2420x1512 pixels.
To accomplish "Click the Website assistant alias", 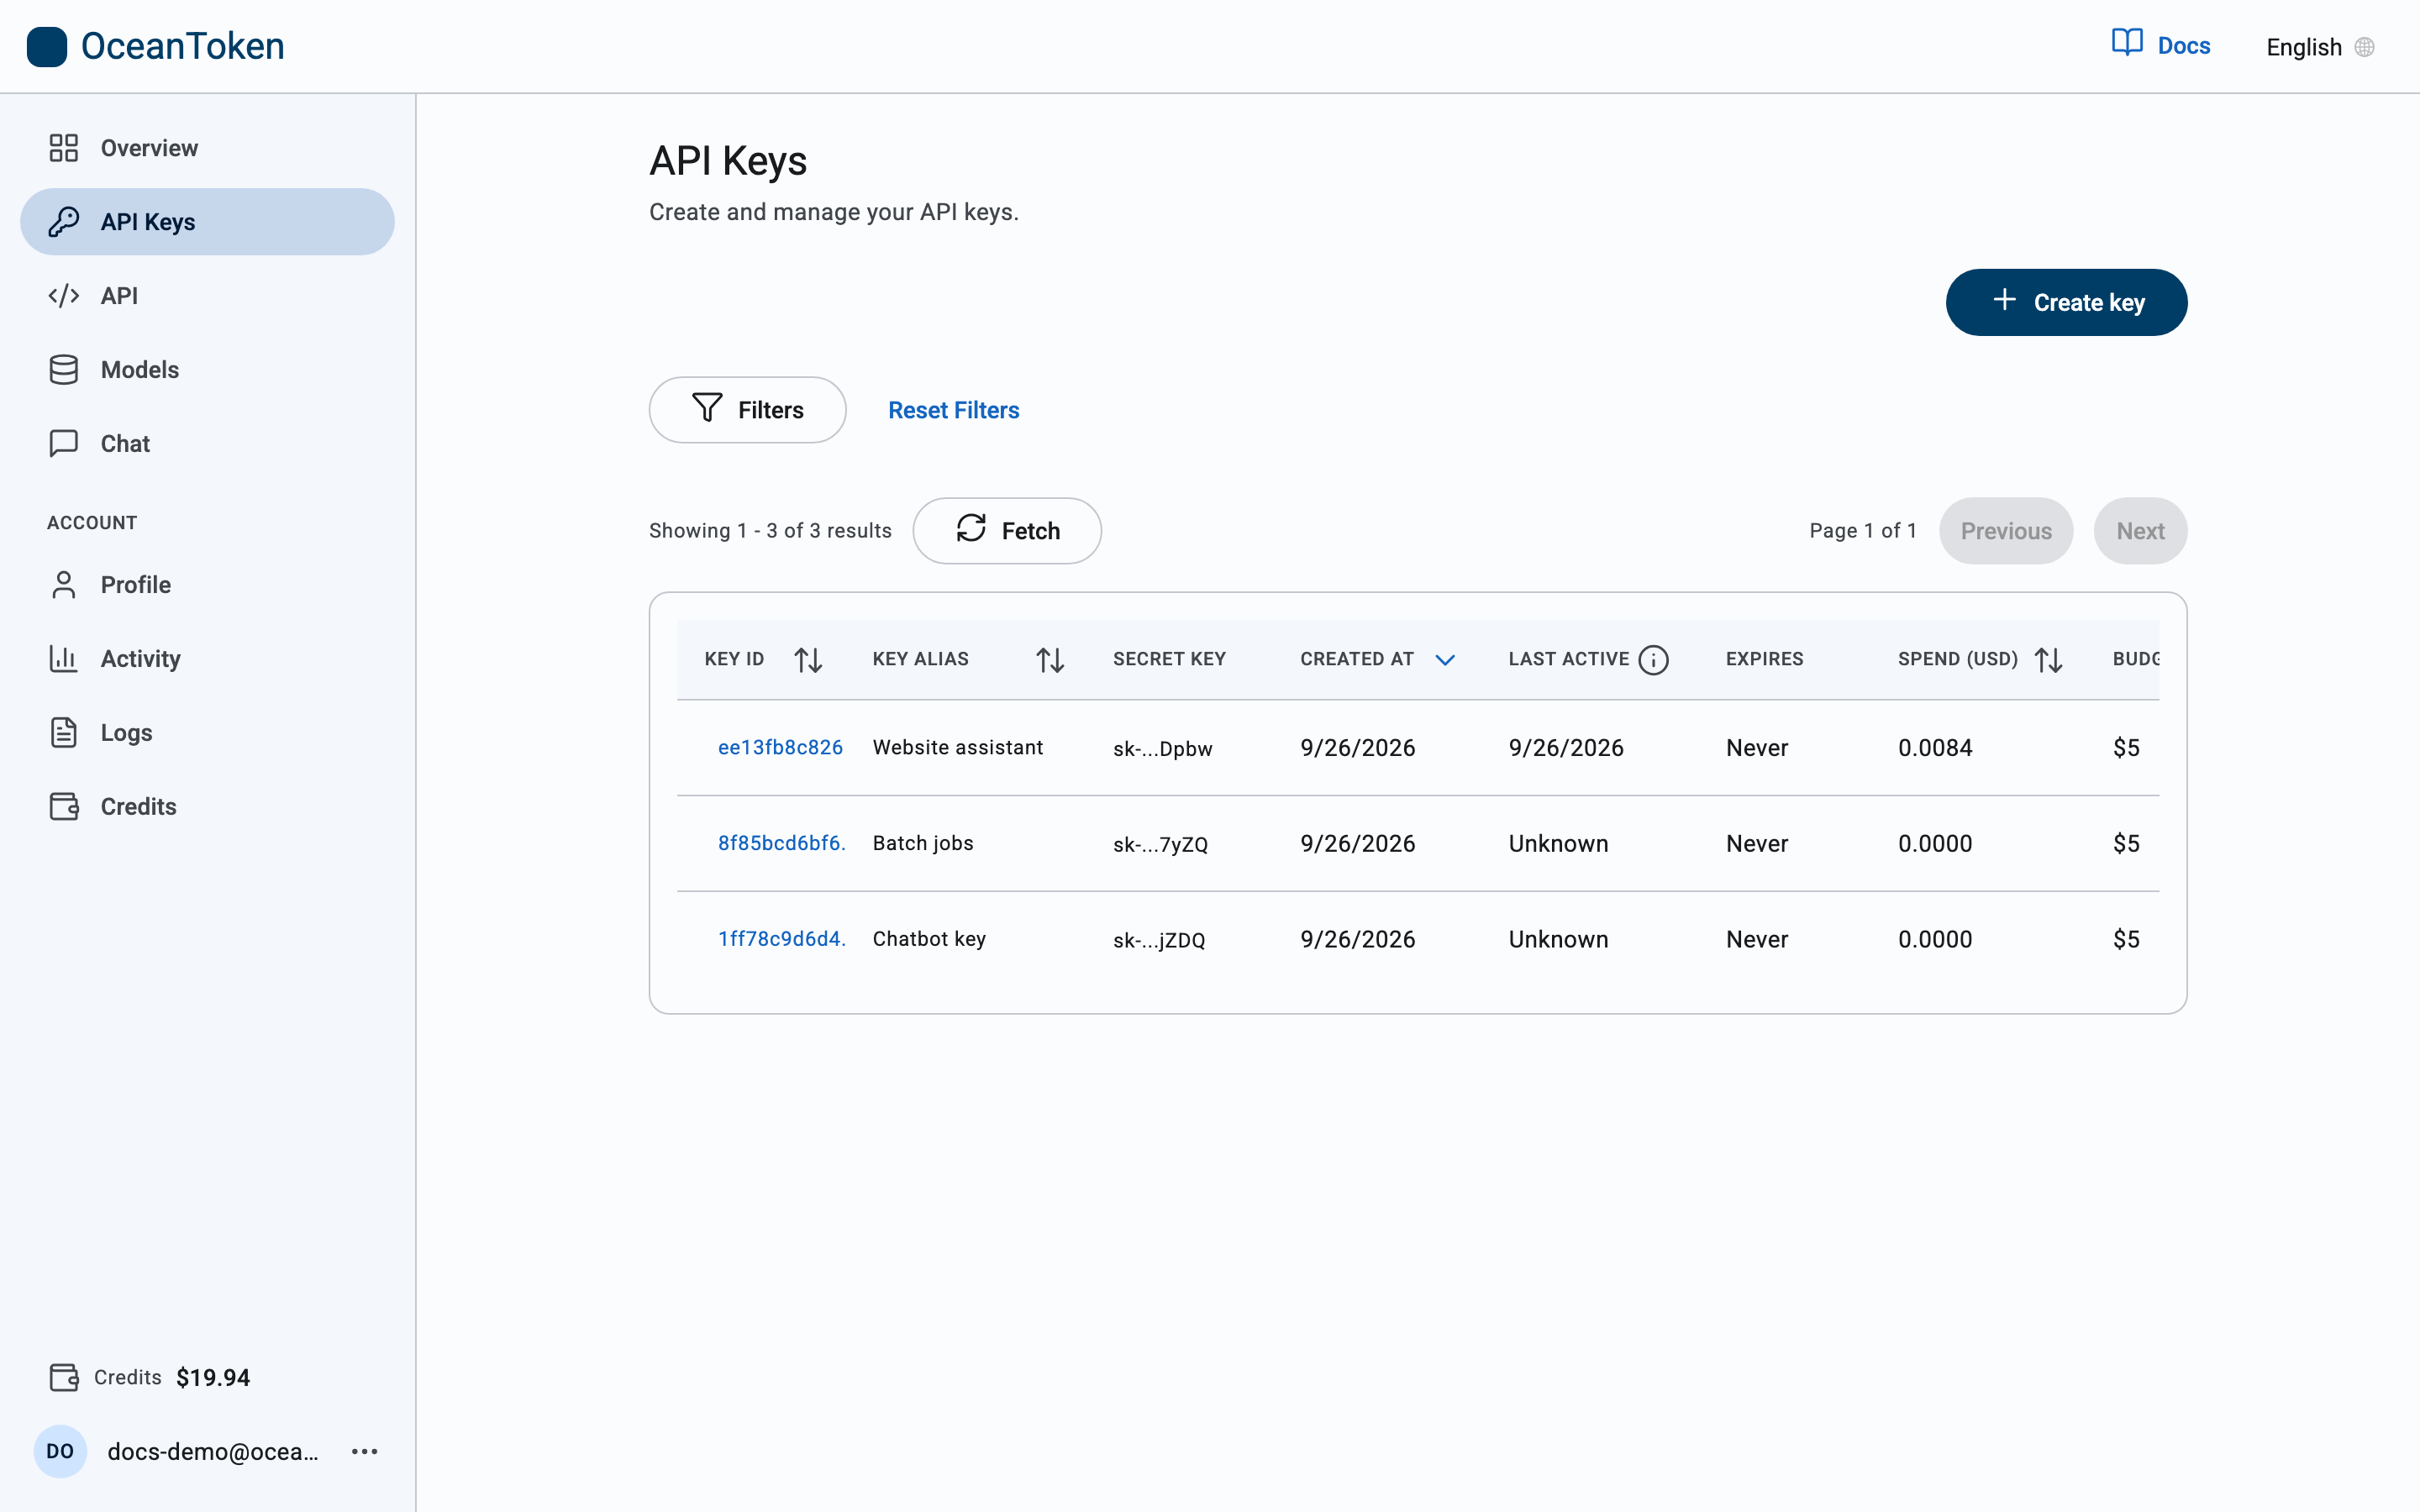I will tap(958, 747).
